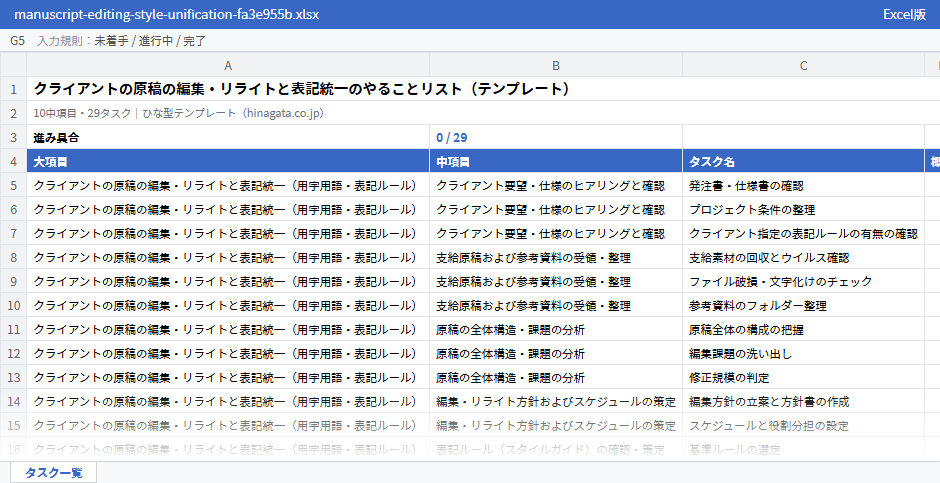
Task: Click row 8 cell 支給原稿および参考資料の受領・整理
Action: (x=556, y=257)
